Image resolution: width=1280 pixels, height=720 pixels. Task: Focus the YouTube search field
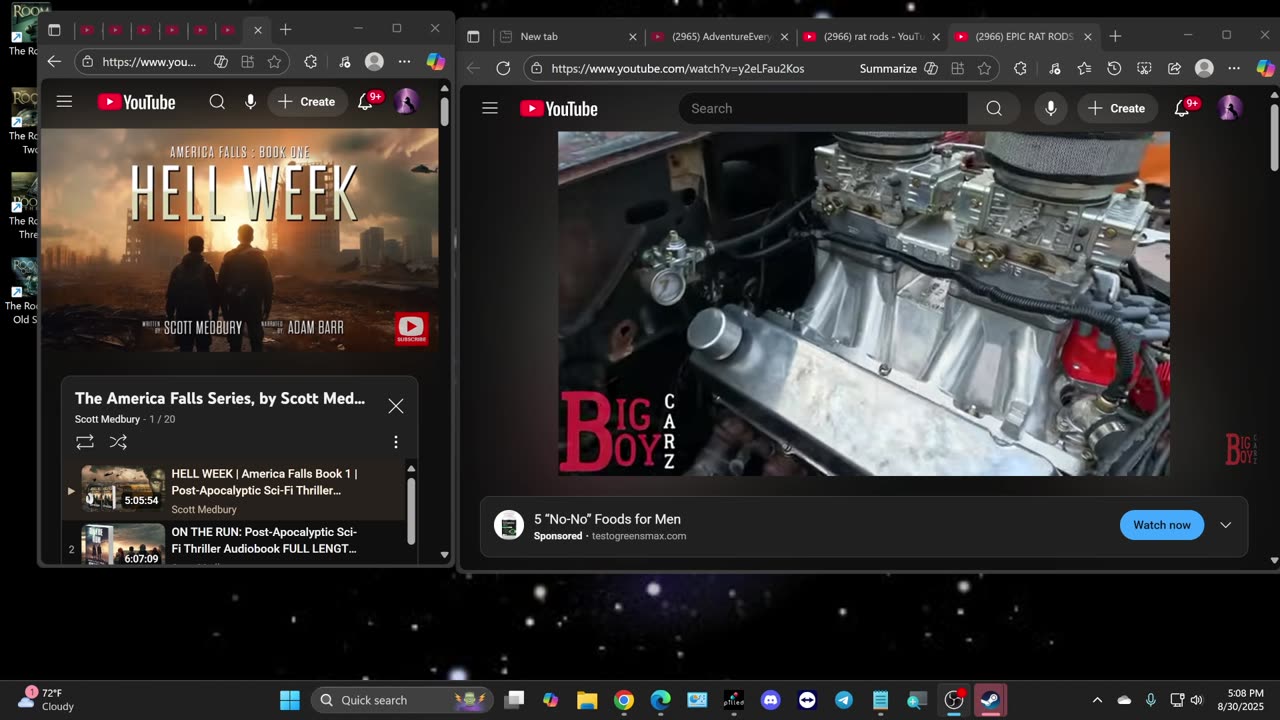pos(822,108)
